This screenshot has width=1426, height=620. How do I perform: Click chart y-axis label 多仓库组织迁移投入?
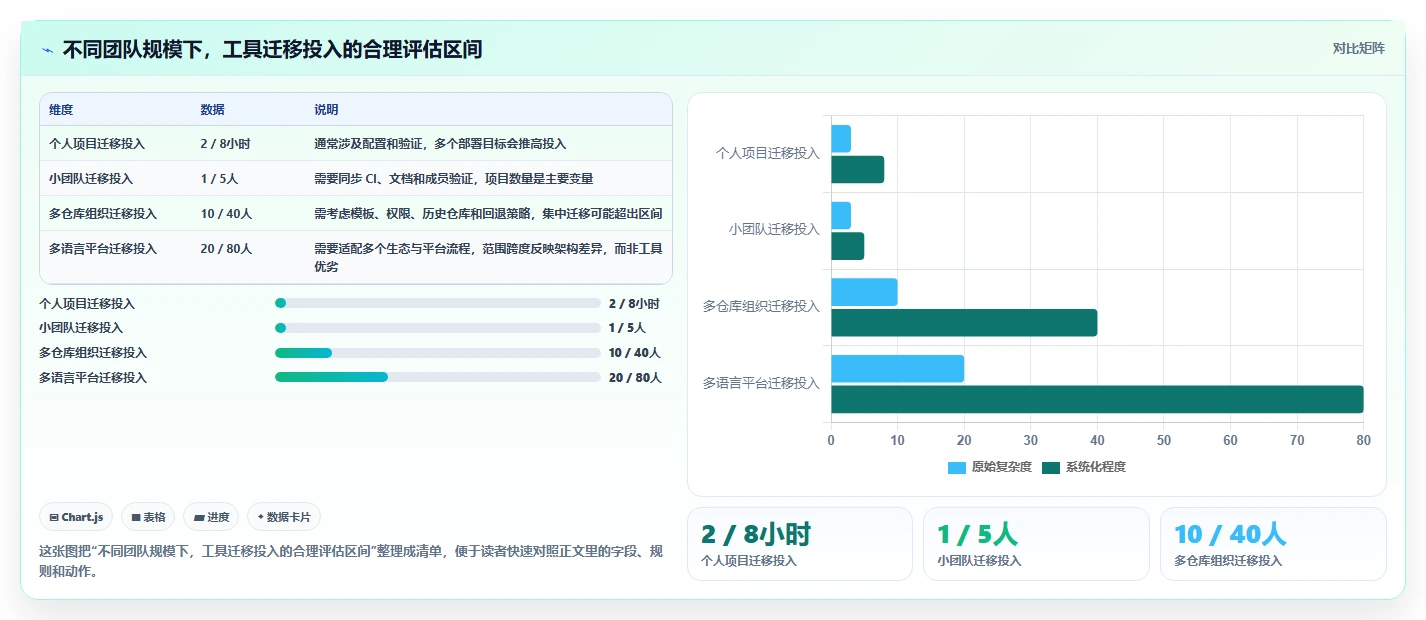tap(762, 307)
